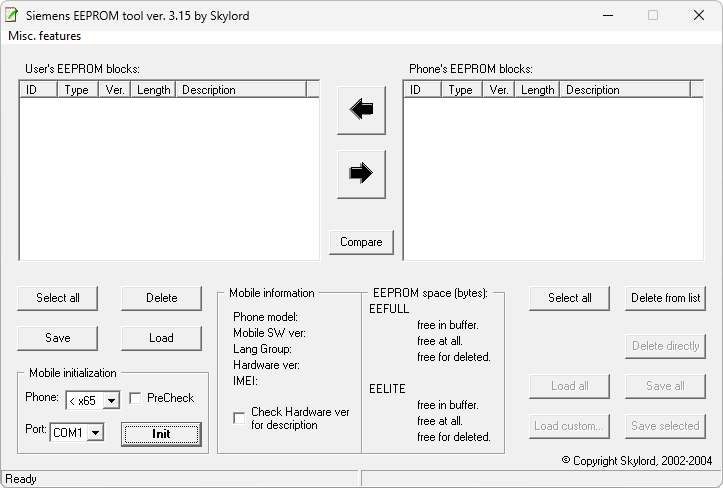Click the app icon in title bar
The height and width of the screenshot is (488, 723).
coord(12,15)
